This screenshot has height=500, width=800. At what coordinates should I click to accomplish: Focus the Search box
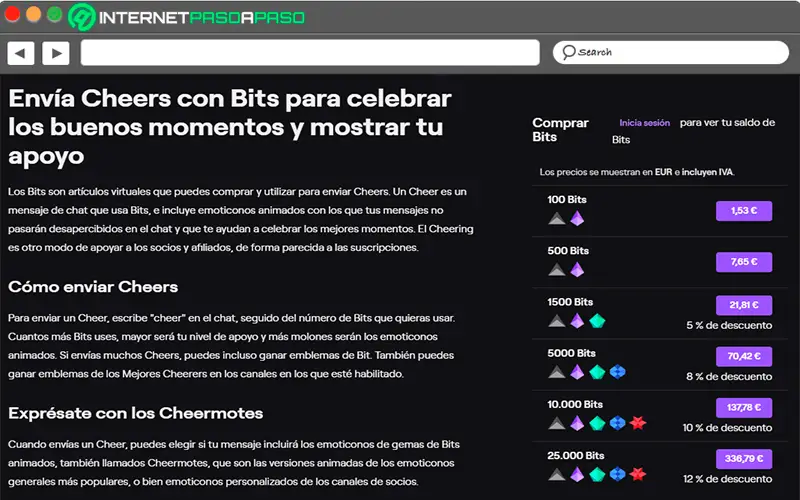(x=670, y=52)
